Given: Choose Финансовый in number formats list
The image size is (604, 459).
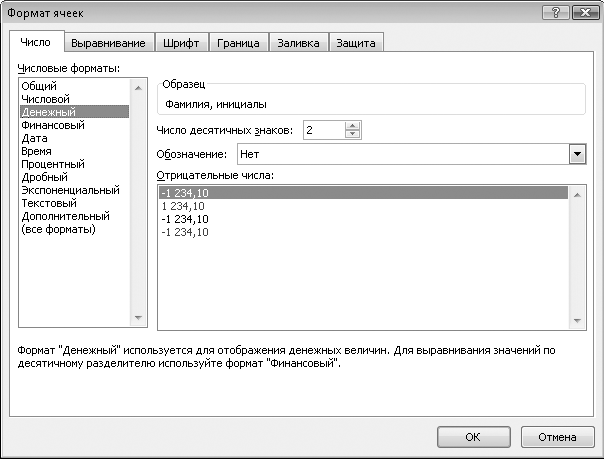Looking at the screenshot, I should [x=53, y=125].
